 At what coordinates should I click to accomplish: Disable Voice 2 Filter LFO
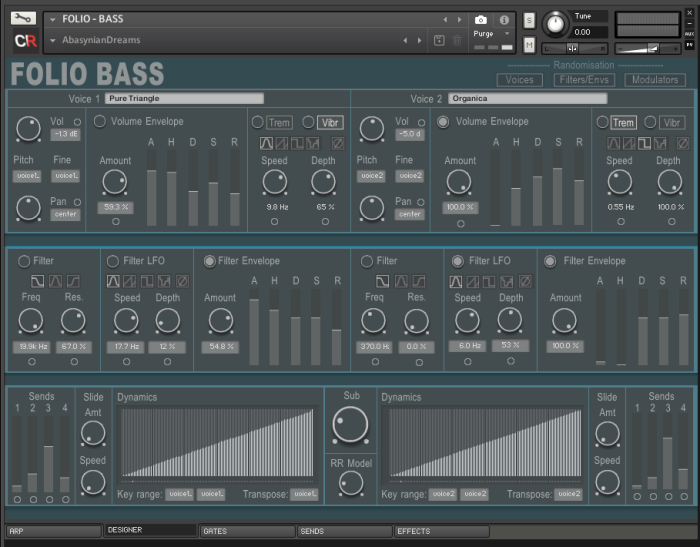458,261
